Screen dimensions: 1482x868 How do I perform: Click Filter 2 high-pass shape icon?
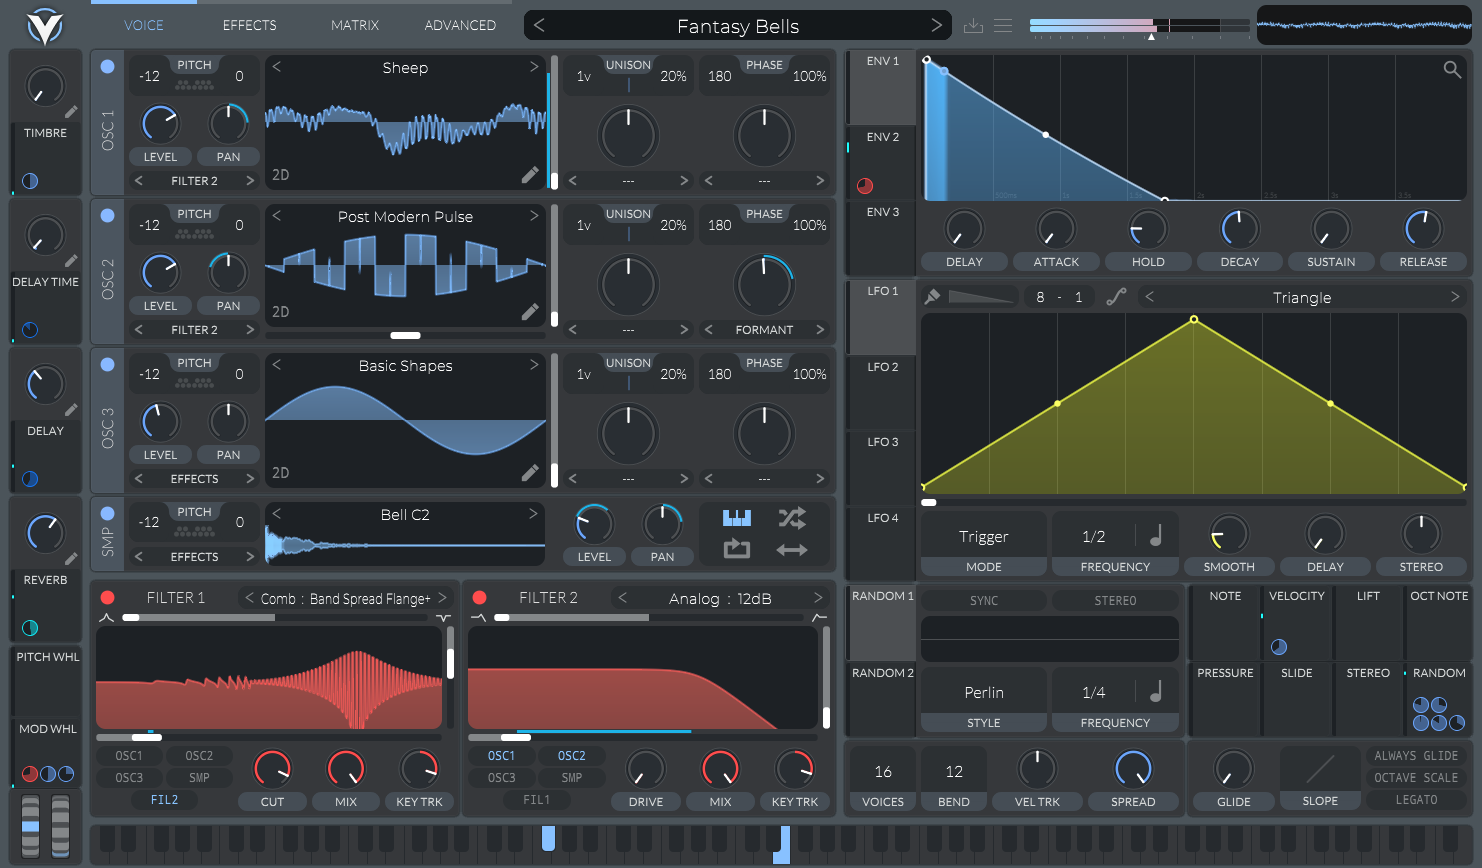(820, 618)
